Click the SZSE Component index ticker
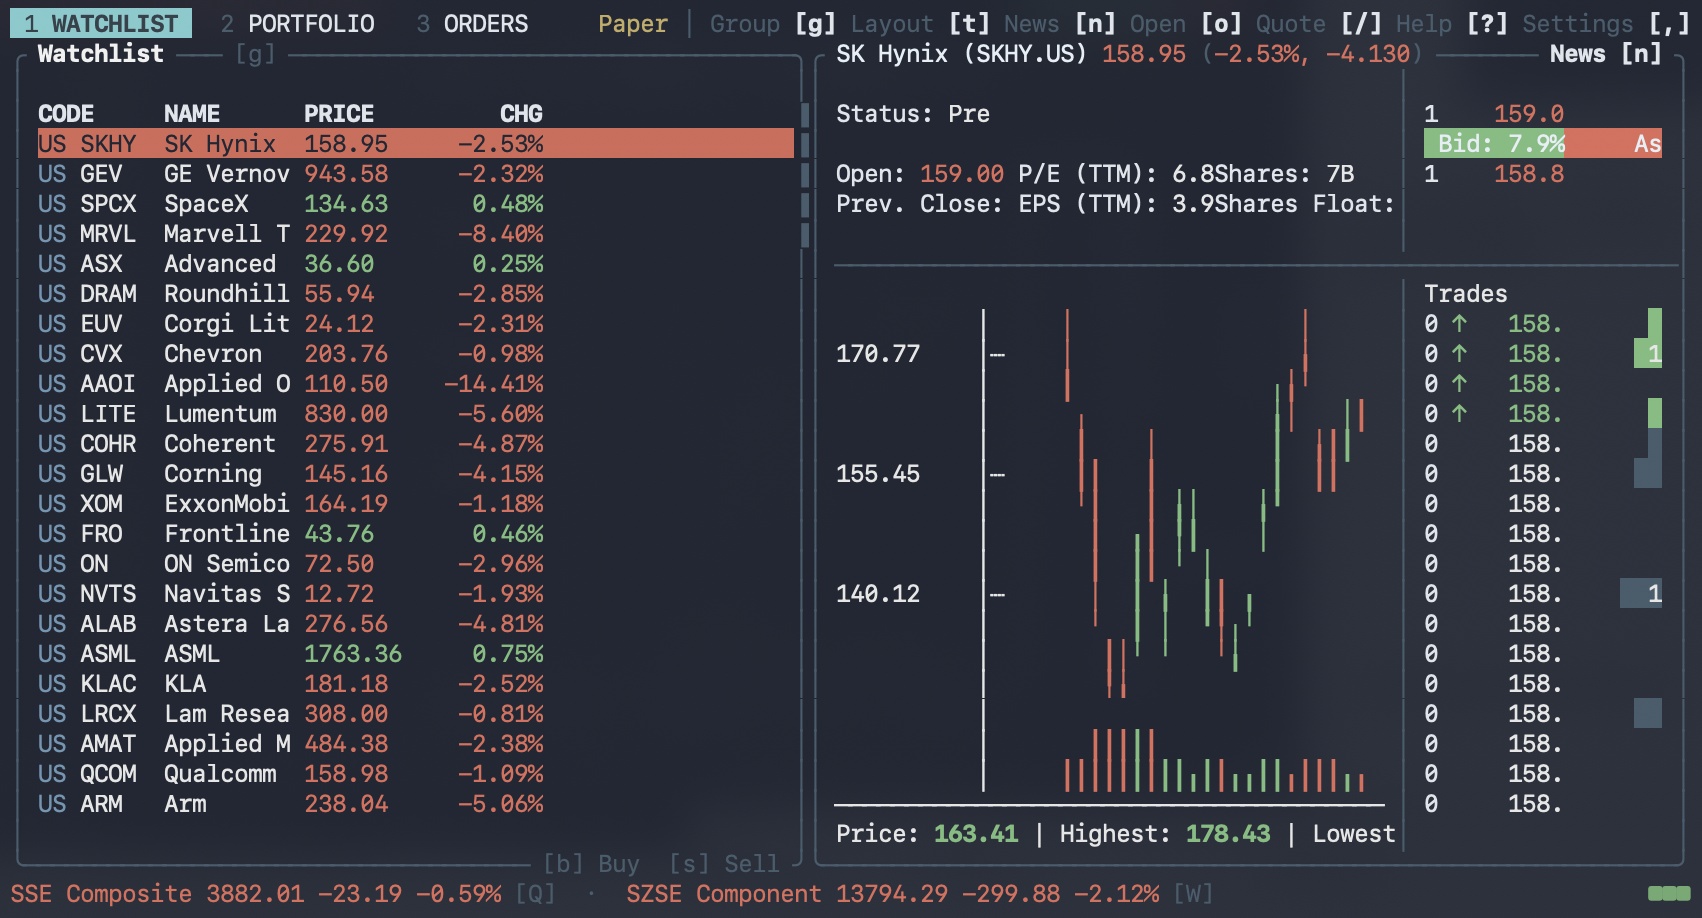Viewport: 1702px width, 918px height. [893, 893]
